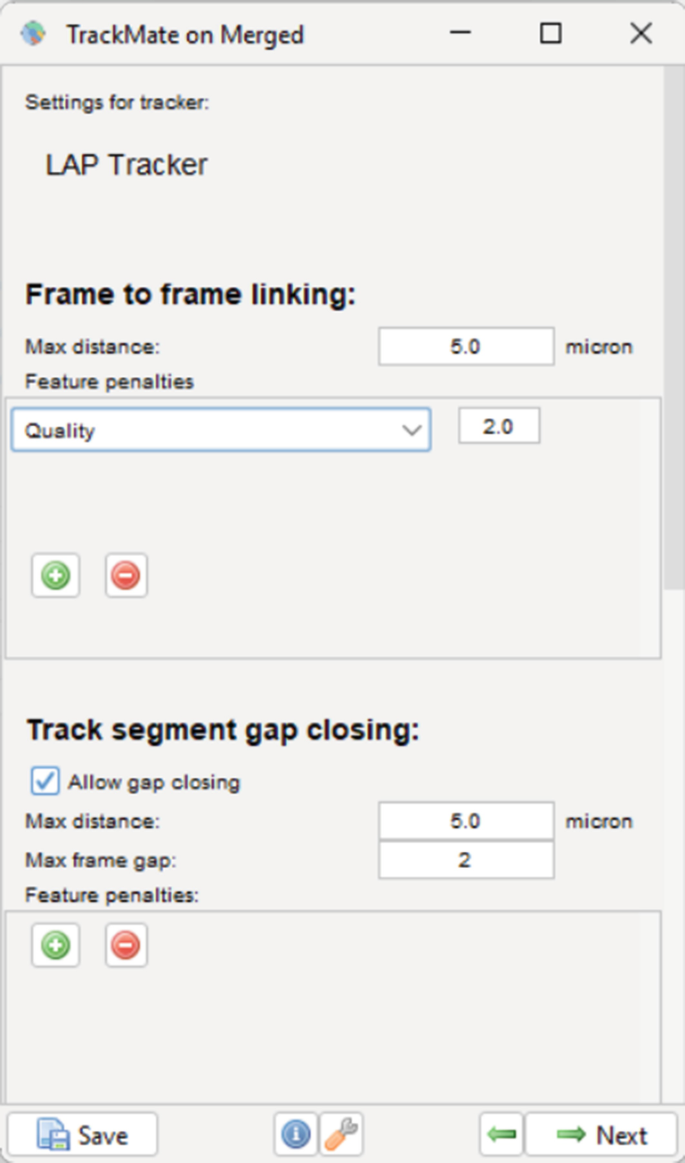Click the blue info icon button

click(x=296, y=1135)
